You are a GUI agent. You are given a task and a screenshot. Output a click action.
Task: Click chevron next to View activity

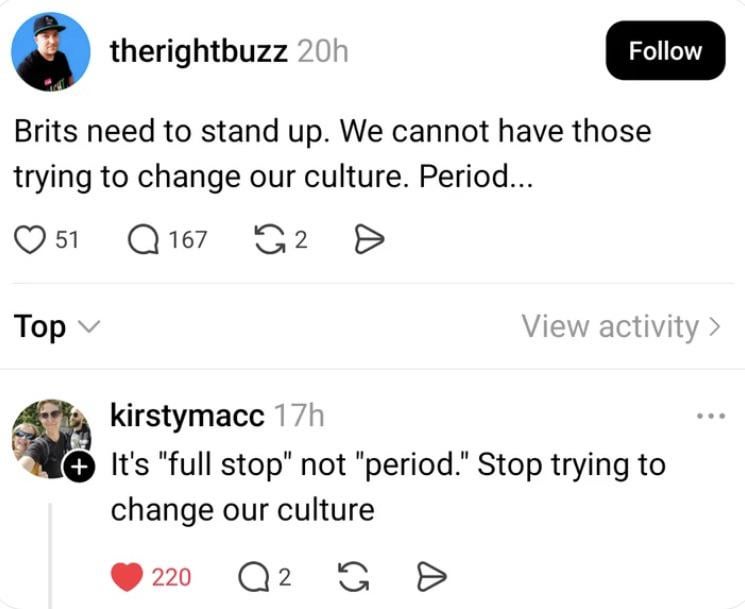(x=713, y=327)
